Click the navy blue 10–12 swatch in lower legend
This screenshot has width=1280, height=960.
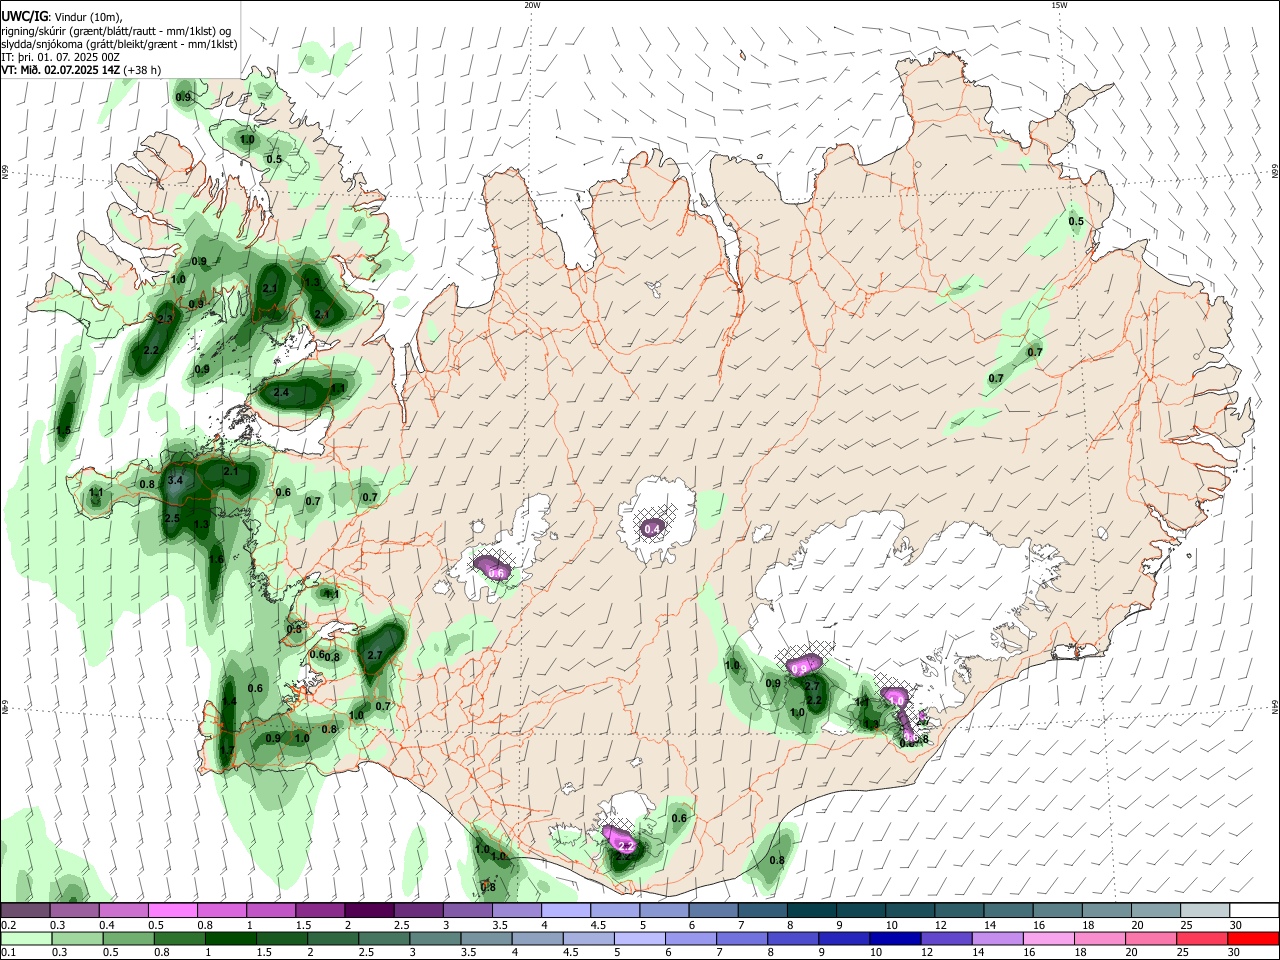point(895,938)
